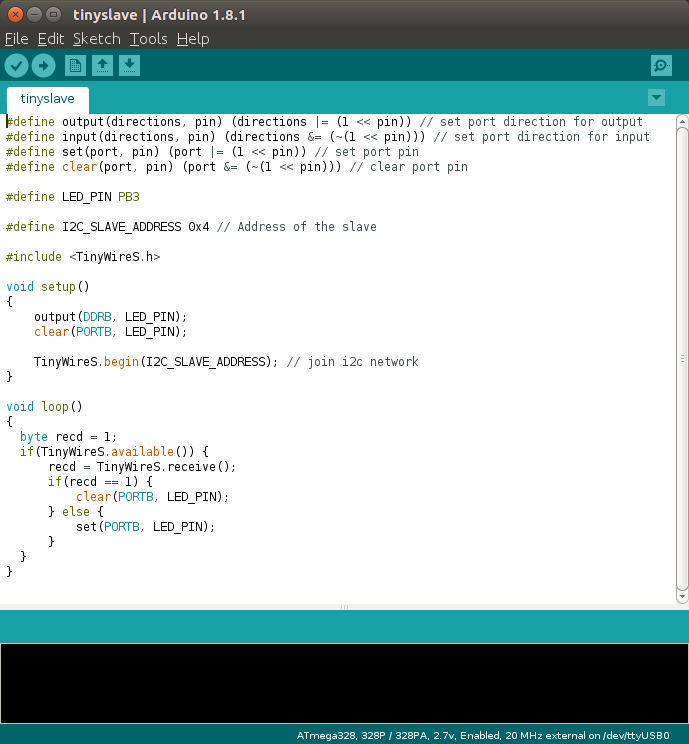
Task: Click the 'byte recd = 1;' line
Action: coord(68,437)
